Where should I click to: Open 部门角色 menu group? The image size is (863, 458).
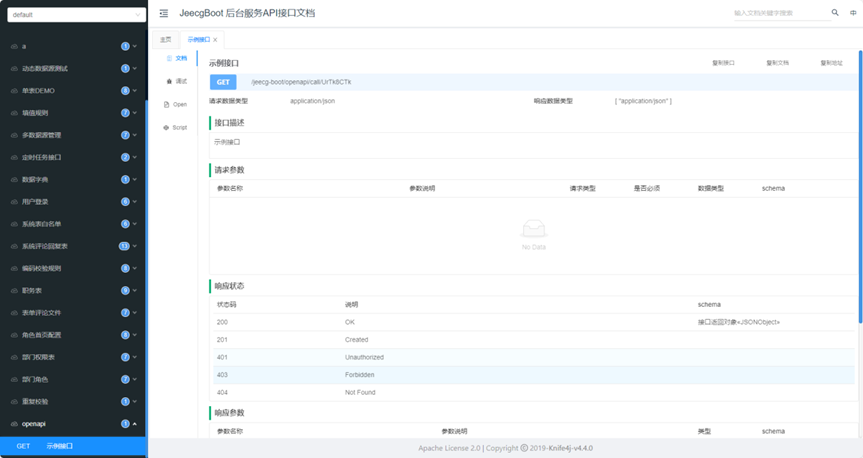click(73, 379)
